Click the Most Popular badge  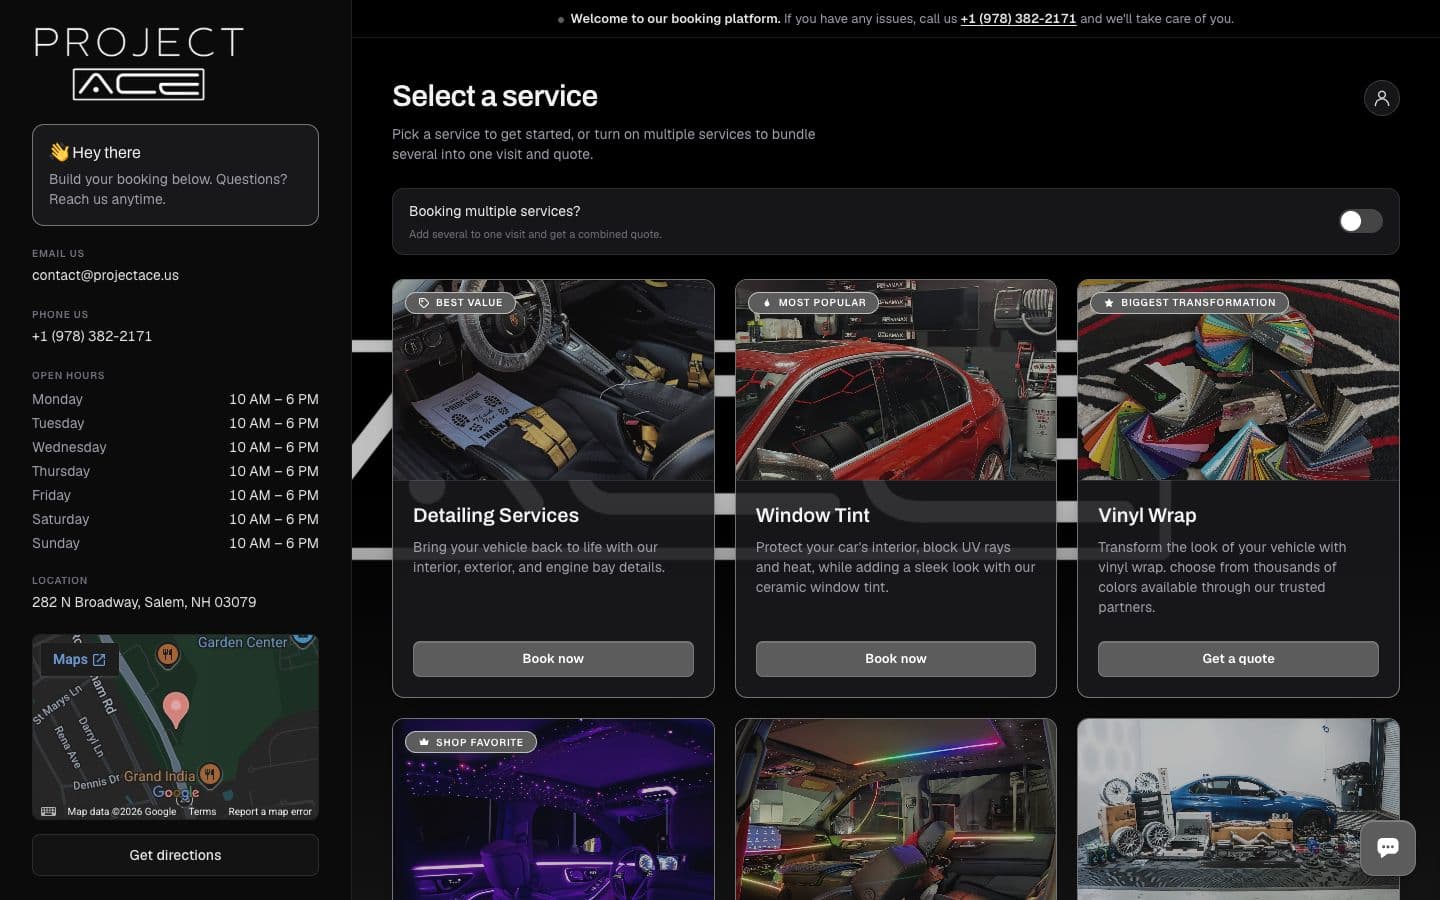tap(813, 302)
